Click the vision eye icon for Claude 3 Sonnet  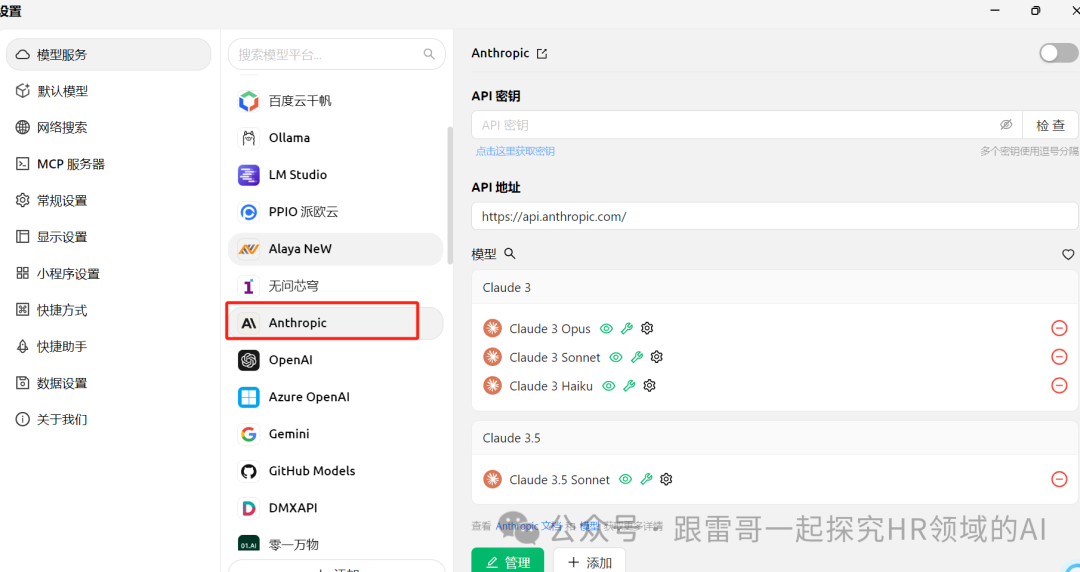pyautogui.click(x=616, y=357)
